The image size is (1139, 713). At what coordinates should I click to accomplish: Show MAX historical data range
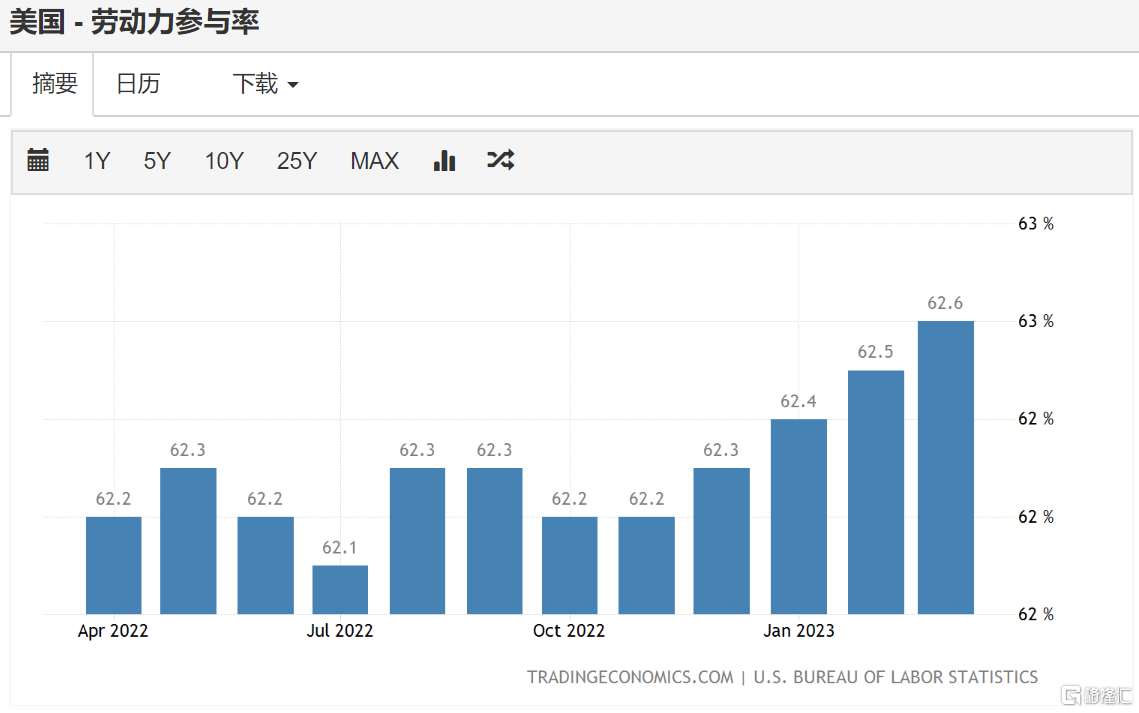click(374, 161)
